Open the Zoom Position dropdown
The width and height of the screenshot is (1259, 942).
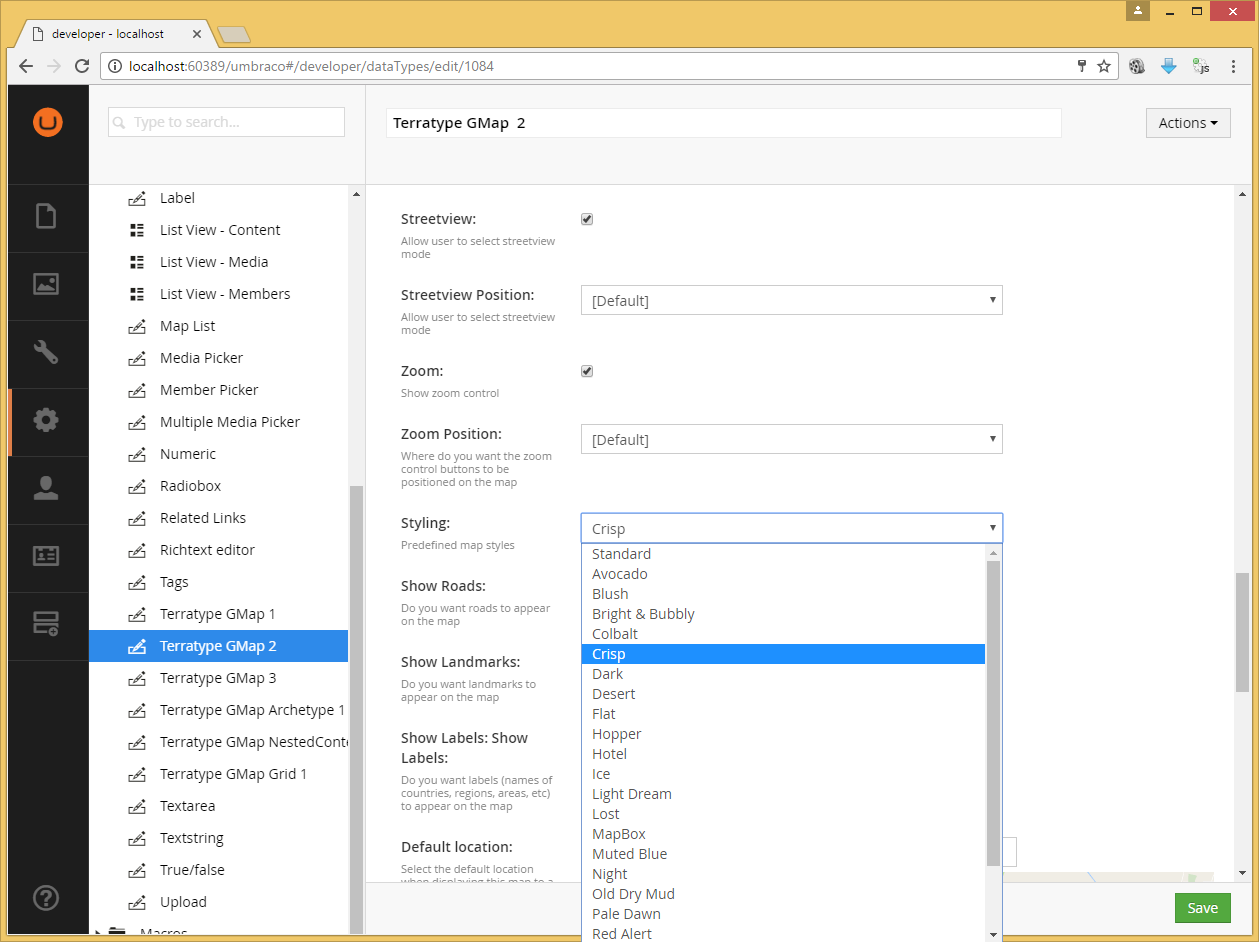(x=792, y=439)
